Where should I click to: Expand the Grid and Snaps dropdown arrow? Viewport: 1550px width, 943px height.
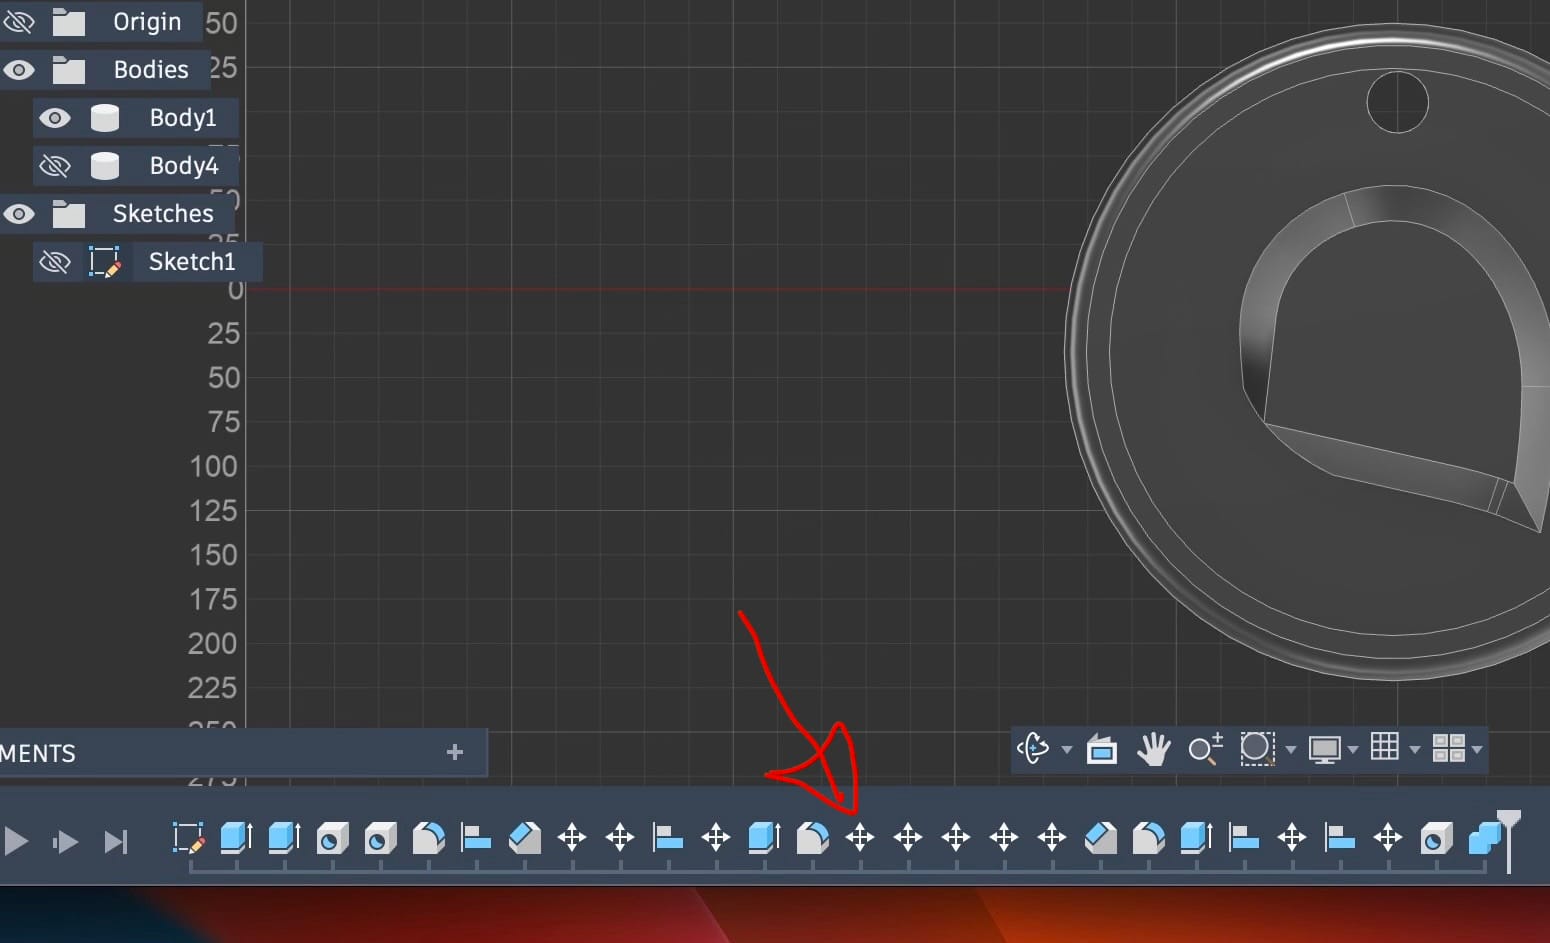pos(1414,749)
